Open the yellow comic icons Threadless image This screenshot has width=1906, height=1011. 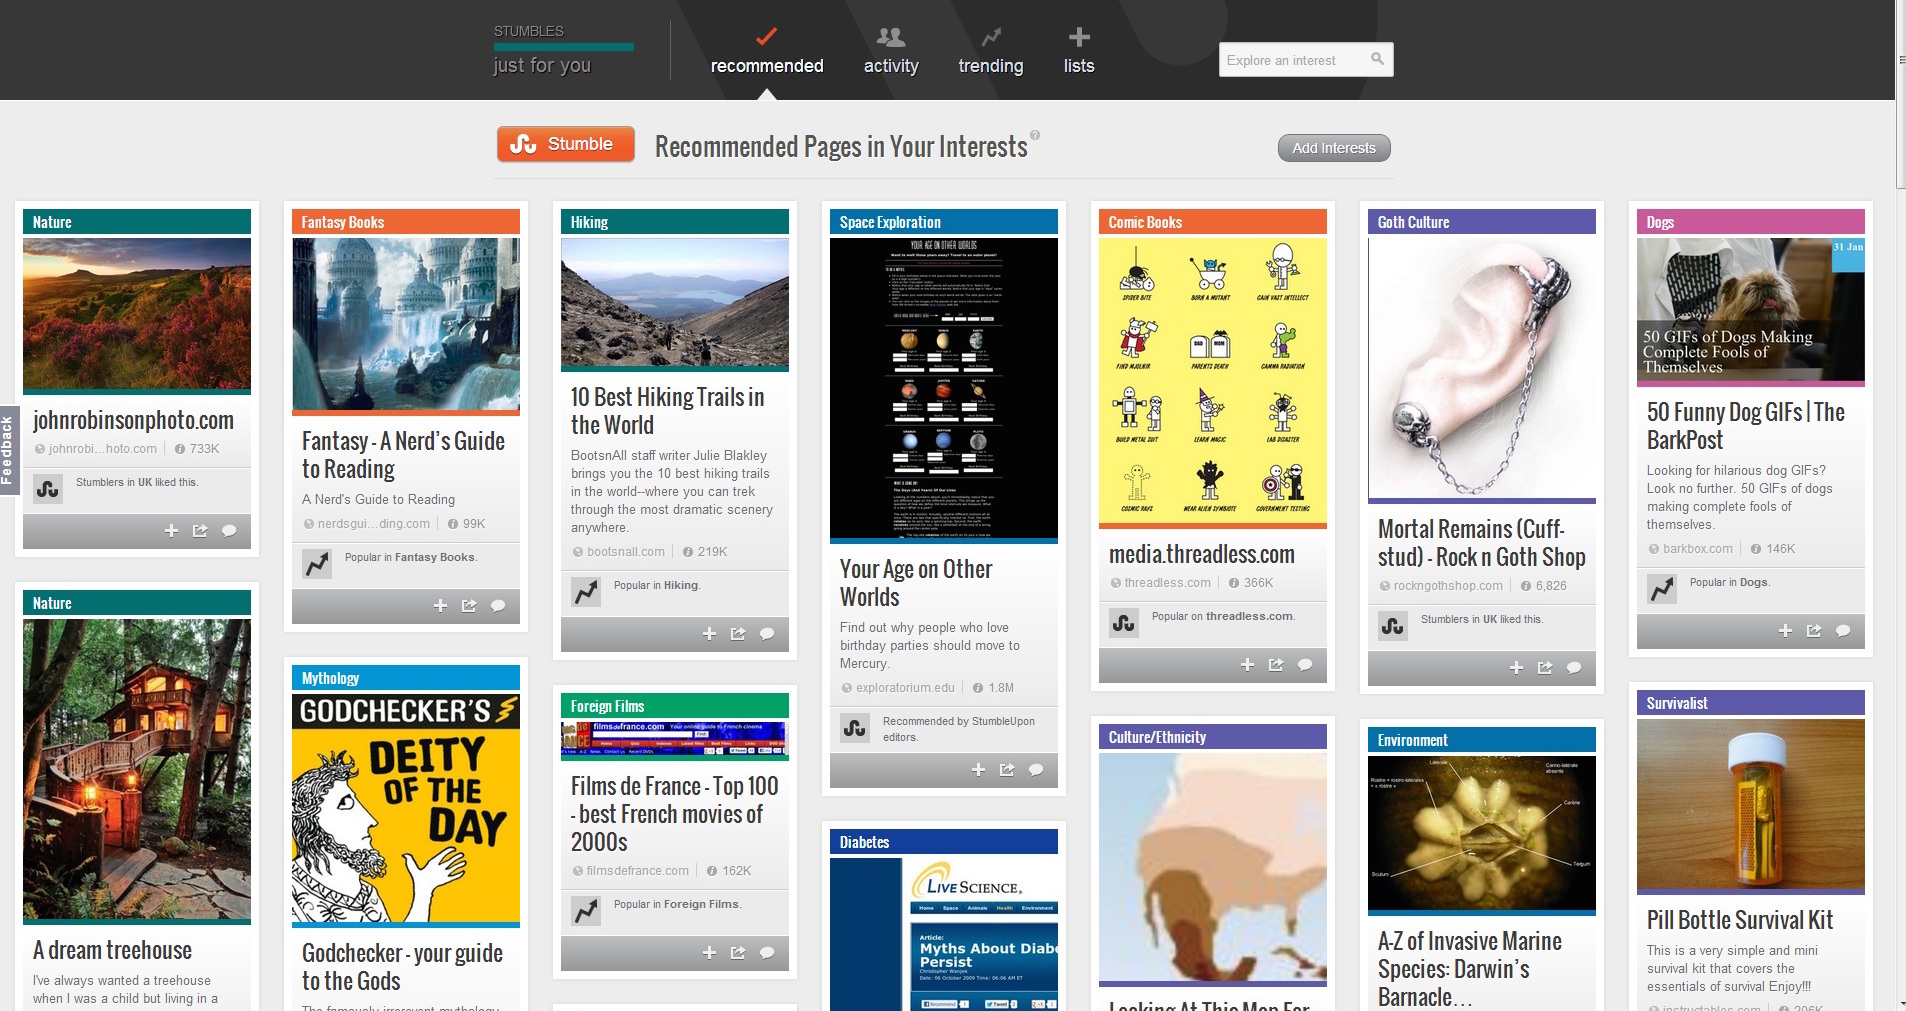click(x=1213, y=380)
